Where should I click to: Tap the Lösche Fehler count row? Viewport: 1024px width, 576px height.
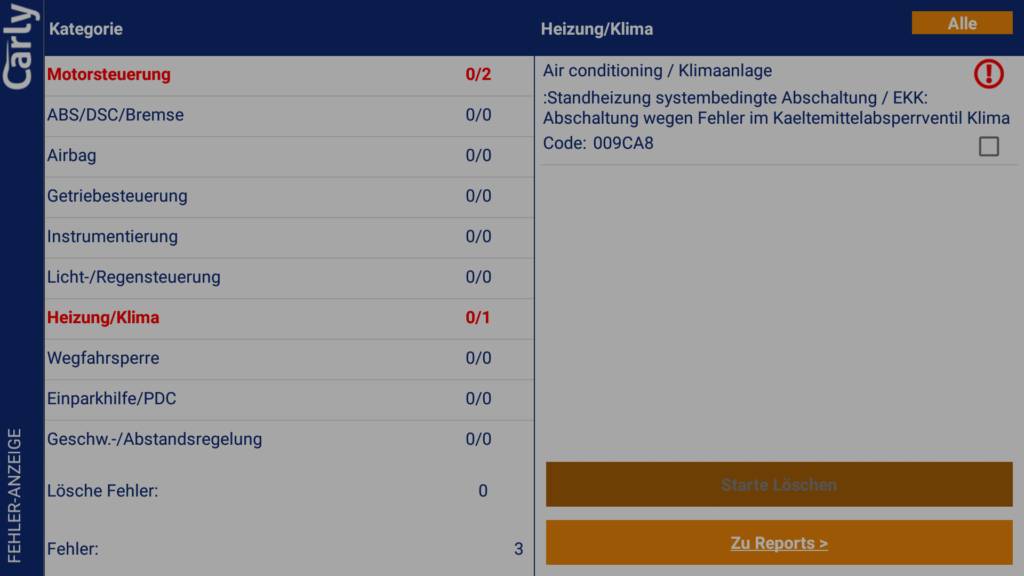pyautogui.click(x=285, y=491)
